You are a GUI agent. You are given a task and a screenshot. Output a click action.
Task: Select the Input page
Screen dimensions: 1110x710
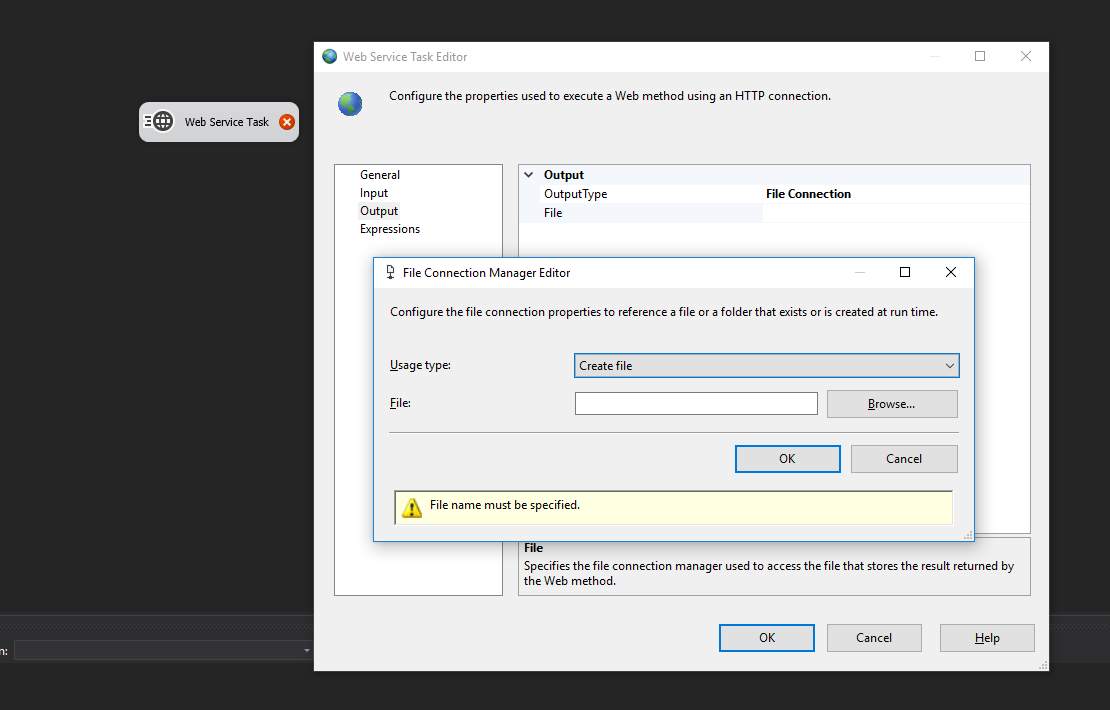[x=374, y=193]
